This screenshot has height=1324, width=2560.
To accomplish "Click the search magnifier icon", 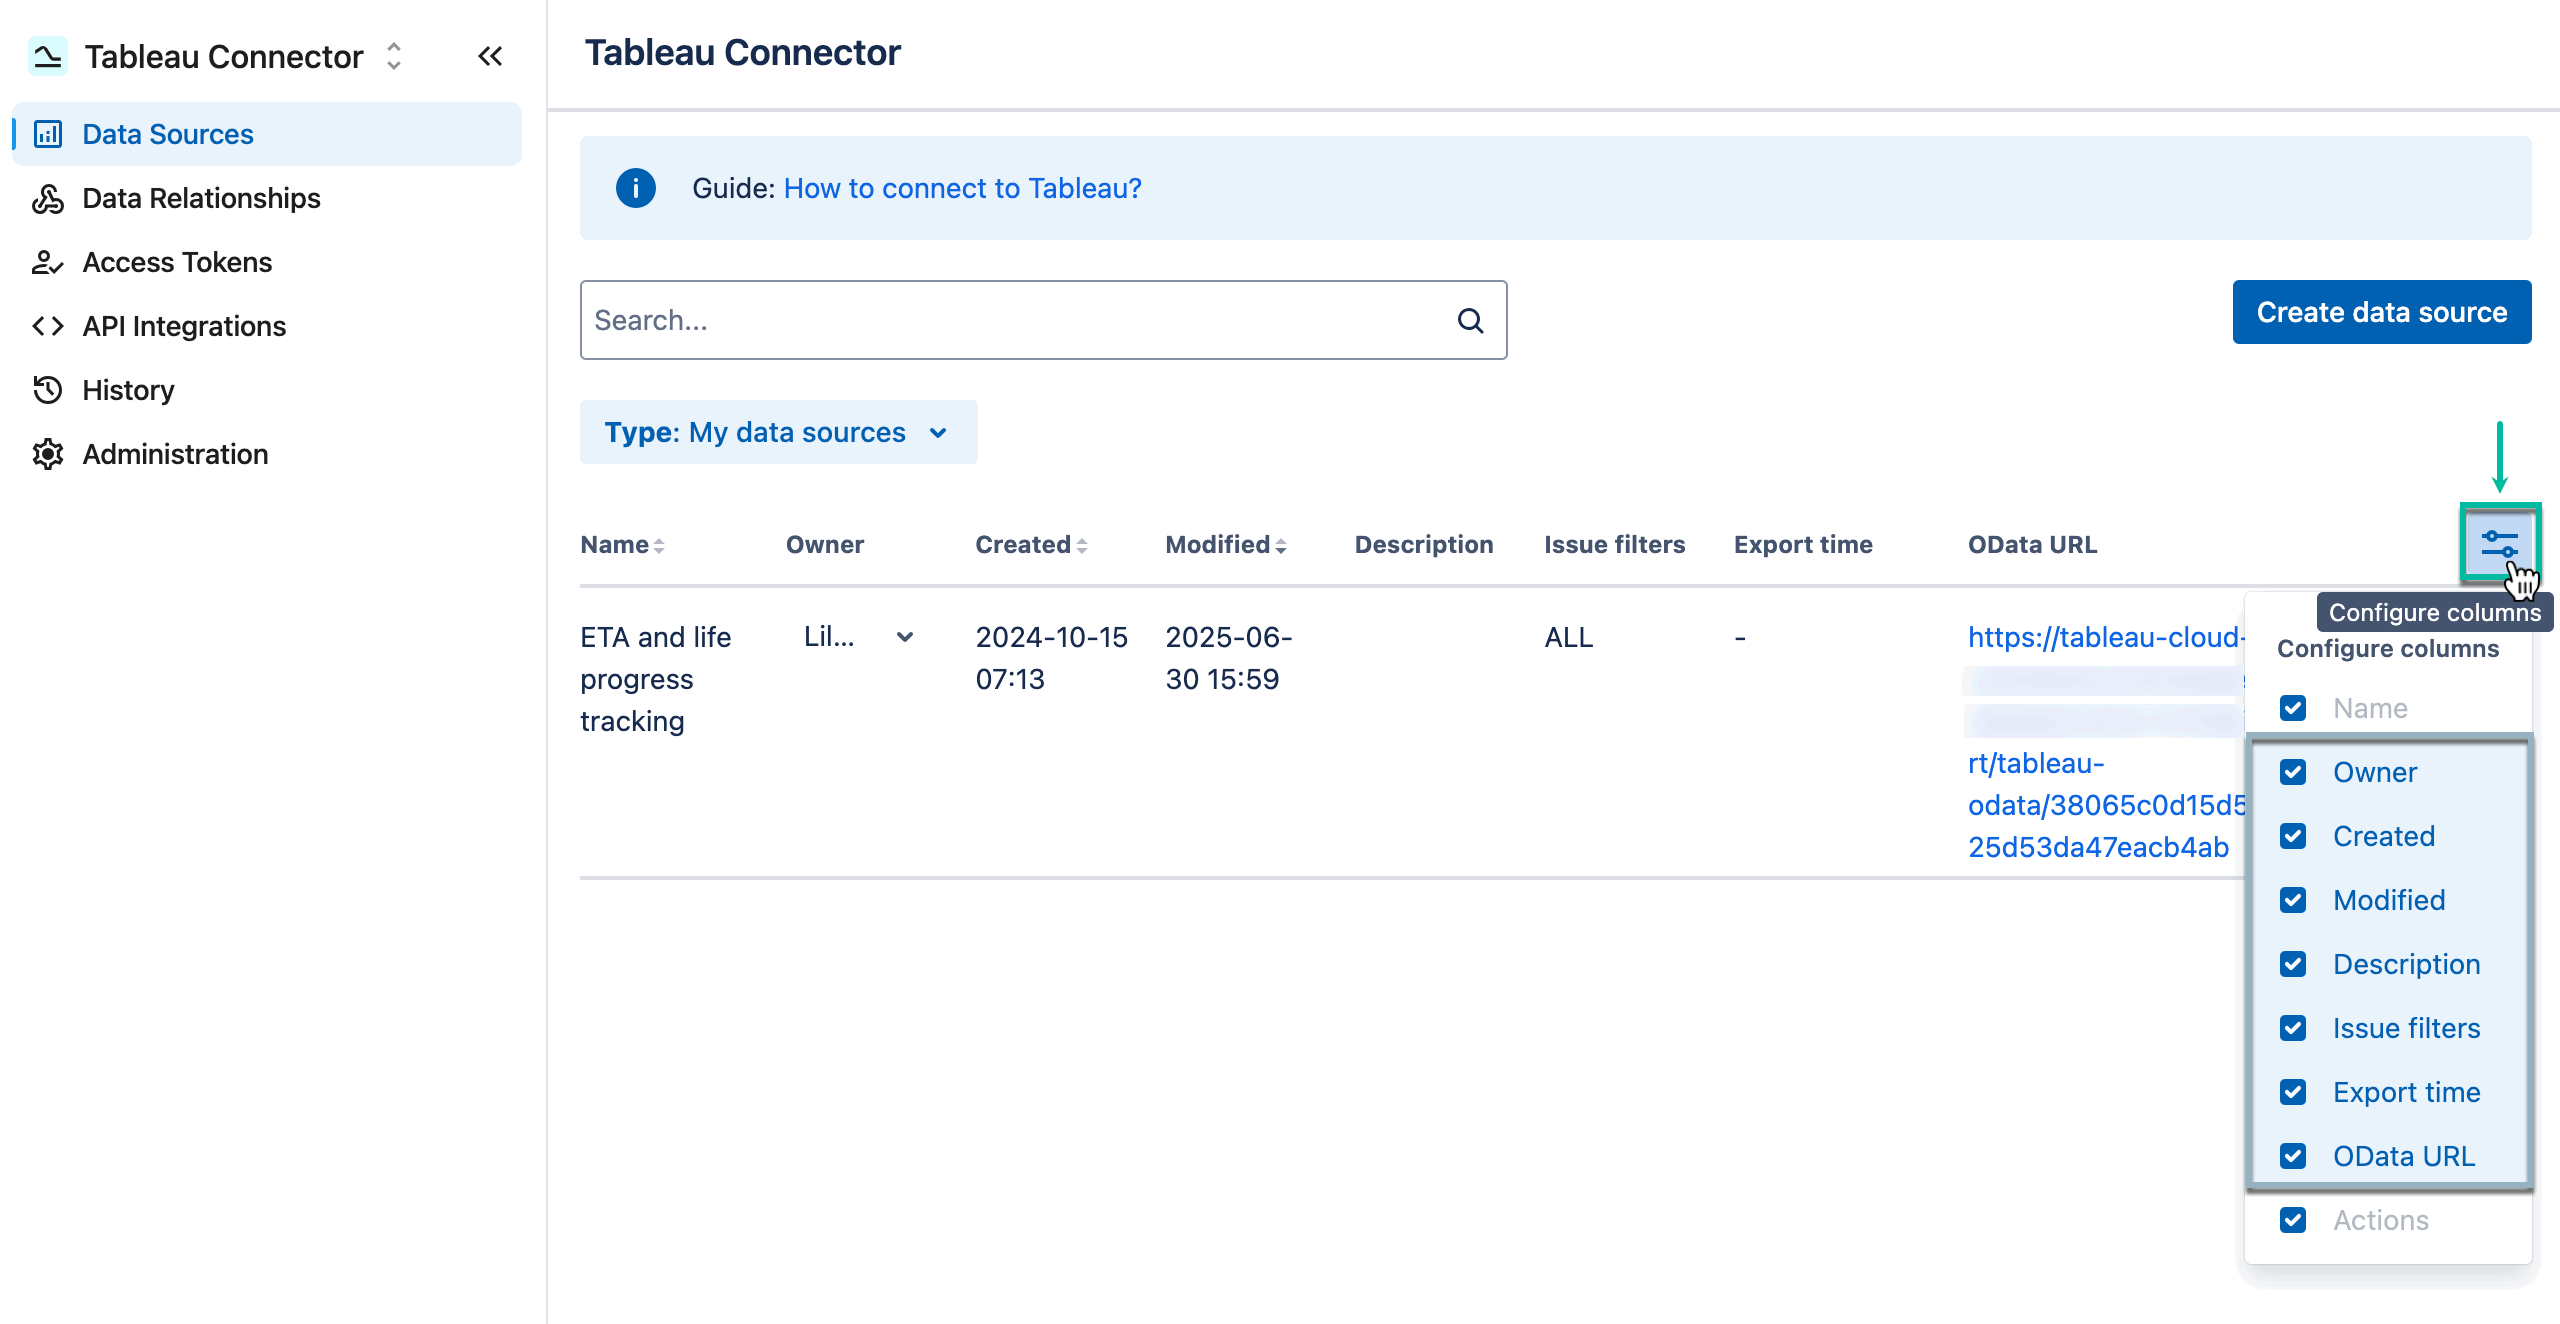I will tap(1470, 319).
